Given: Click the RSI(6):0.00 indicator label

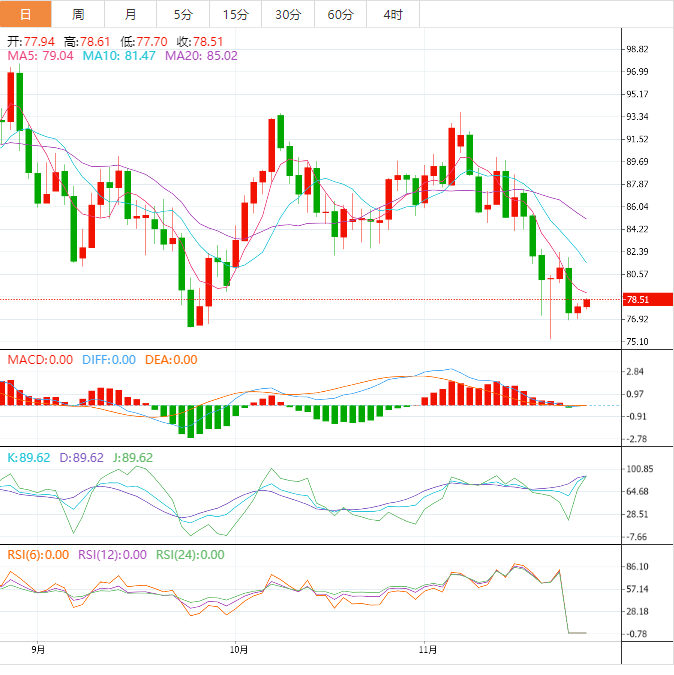Looking at the screenshot, I should (x=39, y=554).
